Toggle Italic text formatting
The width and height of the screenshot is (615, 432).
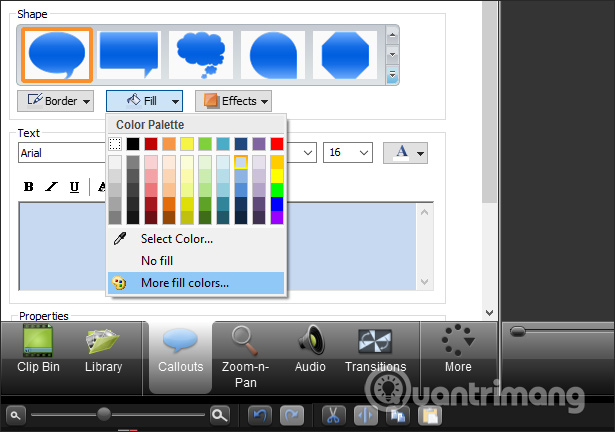click(x=51, y=187)
